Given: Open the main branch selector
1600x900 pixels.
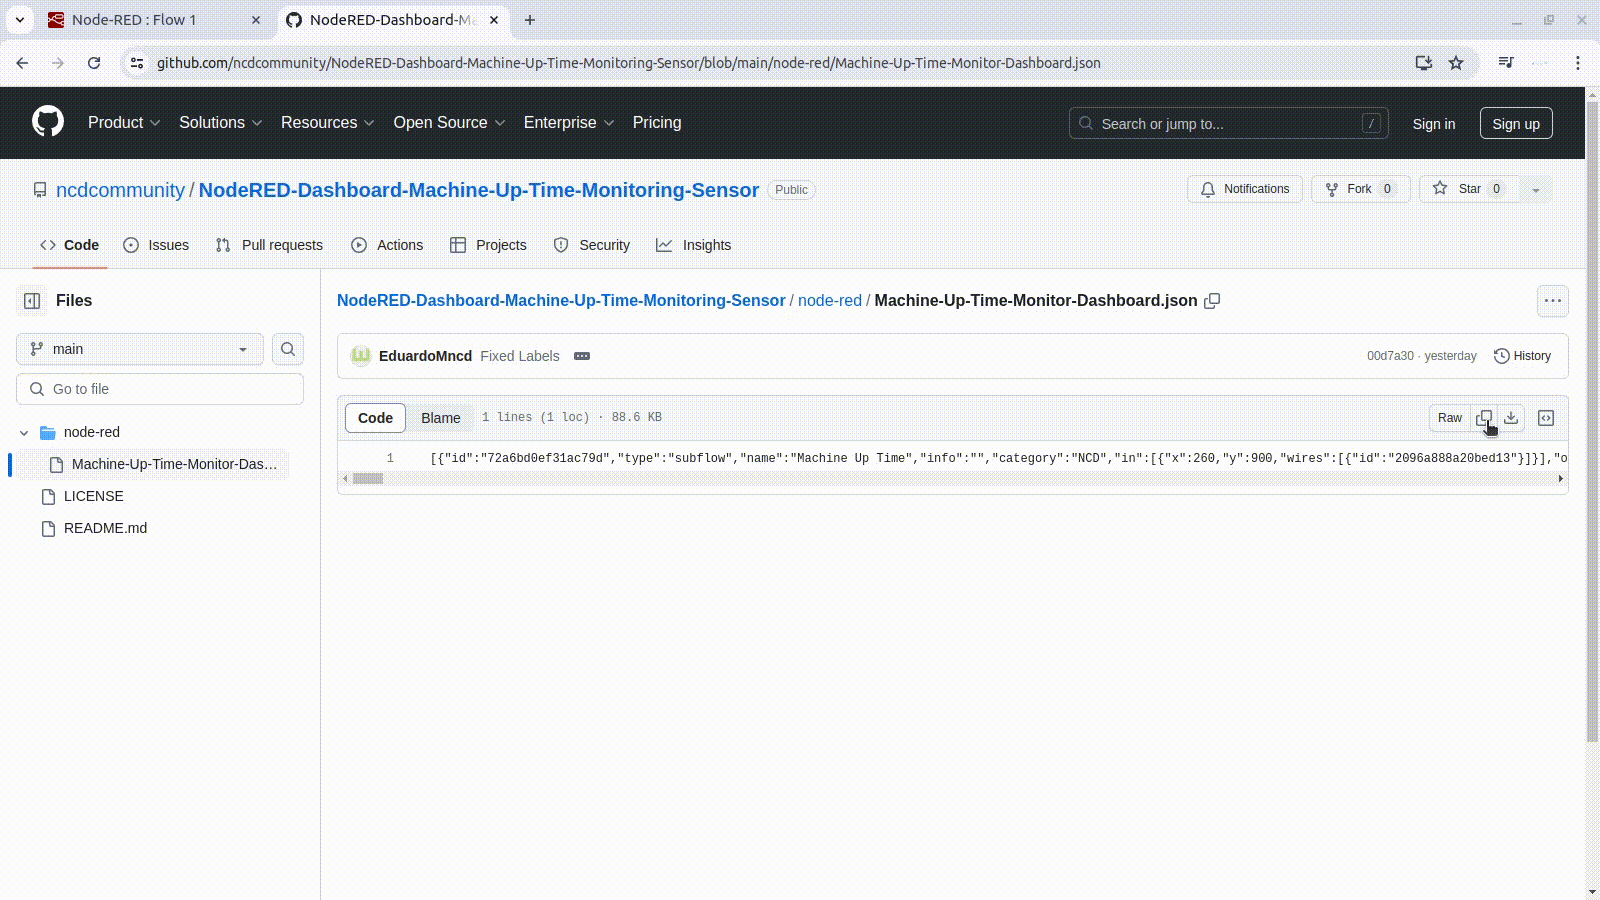Looking at the screenshot, I should click(140, 349).
